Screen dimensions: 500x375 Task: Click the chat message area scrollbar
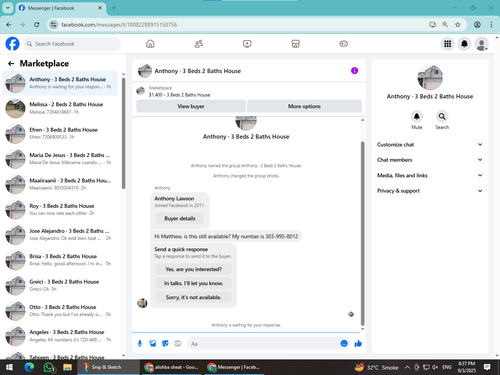coord(363,233)
